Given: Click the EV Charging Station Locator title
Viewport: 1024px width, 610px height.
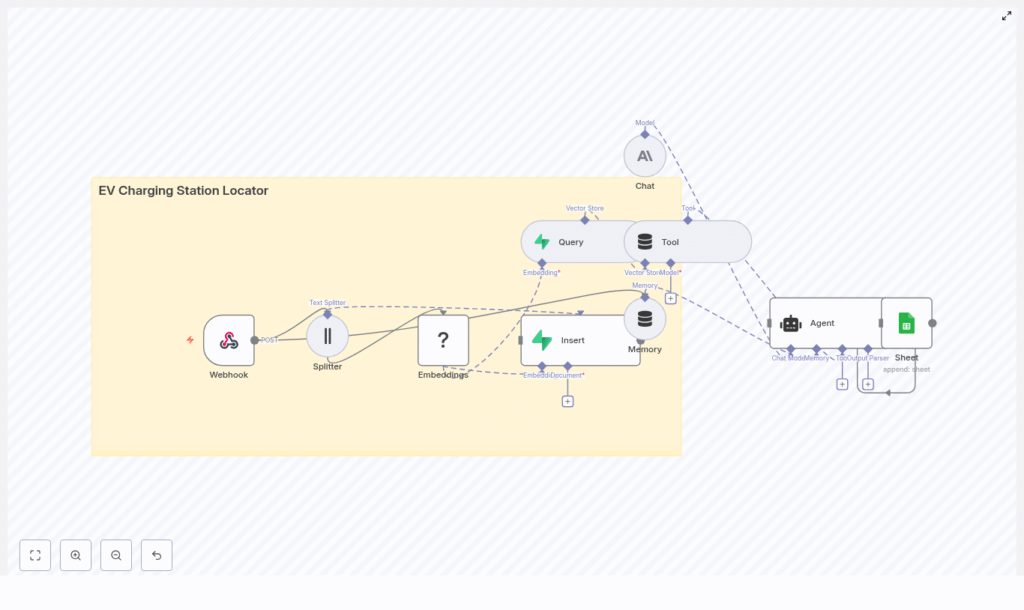Looking at the screenshot, I should point(181,190).
